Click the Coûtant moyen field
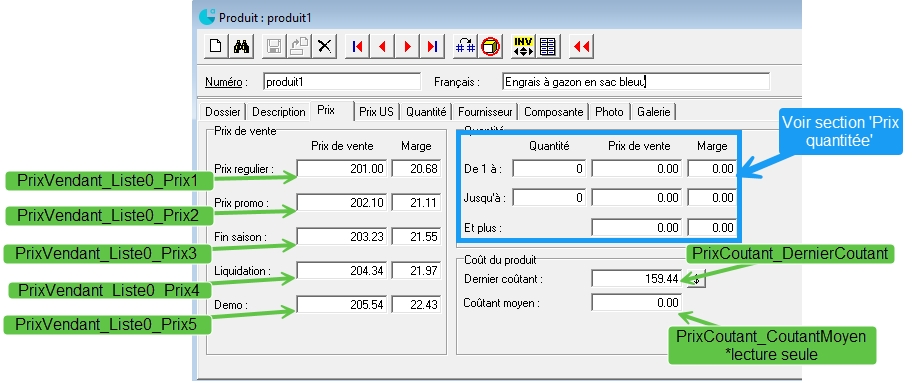 click(x=637, y=302)
